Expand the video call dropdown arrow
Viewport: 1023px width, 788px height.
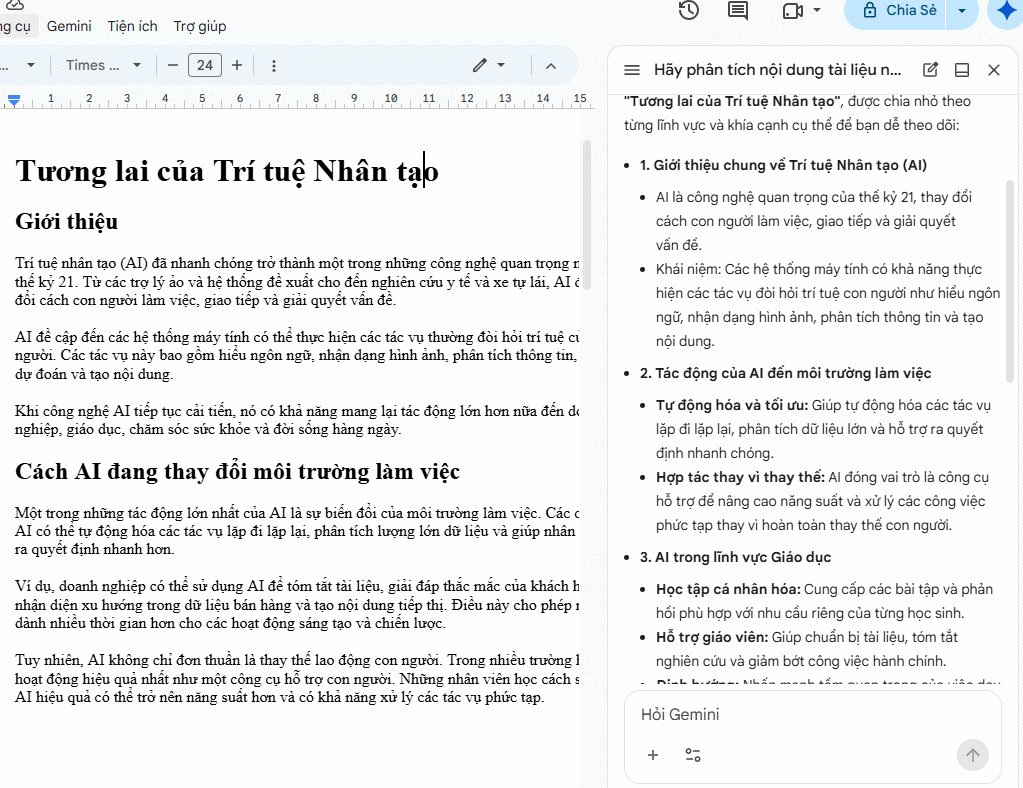[817, 10]
